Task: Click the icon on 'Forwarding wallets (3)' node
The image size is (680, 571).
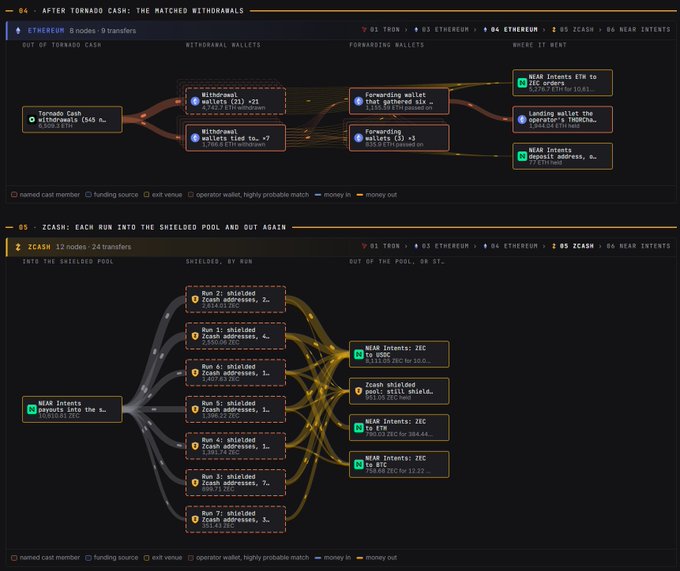Action: [359, 138]
